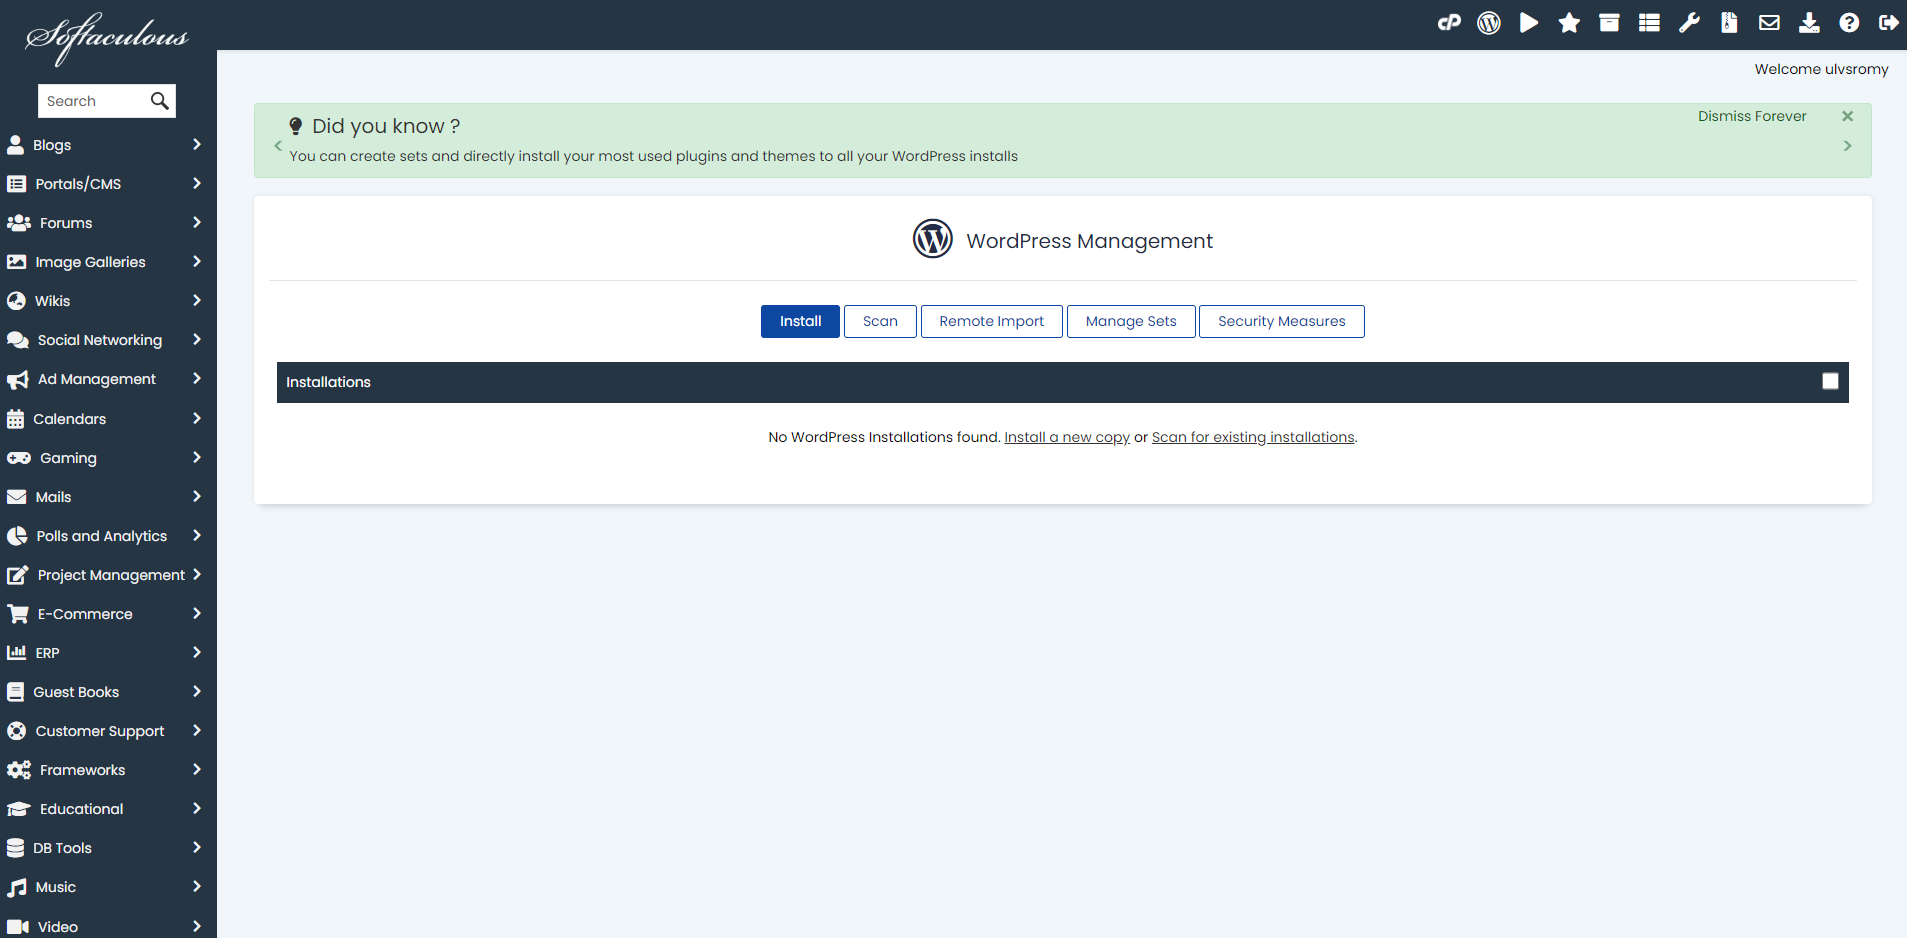
Task: Advance tips with the right chevron arrow
Action: coord(1847,145)
